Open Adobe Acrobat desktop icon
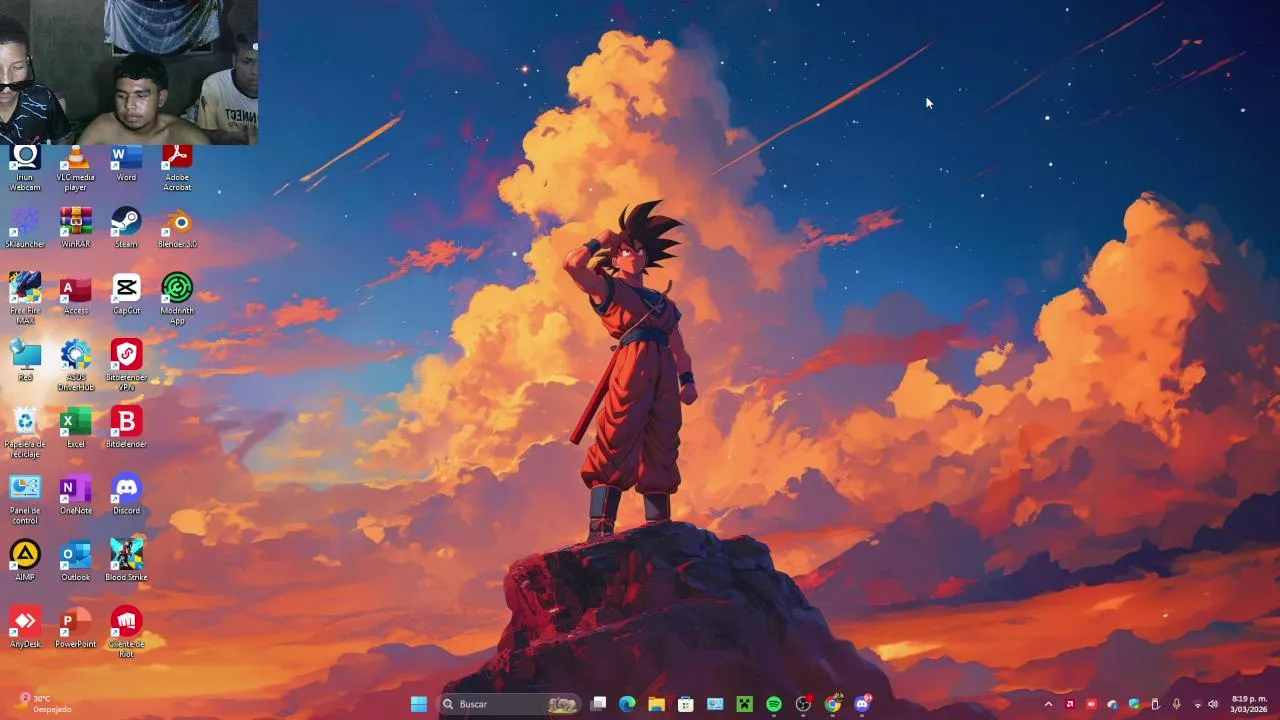The image size is (1280, 720). click(x=177, y=168)
